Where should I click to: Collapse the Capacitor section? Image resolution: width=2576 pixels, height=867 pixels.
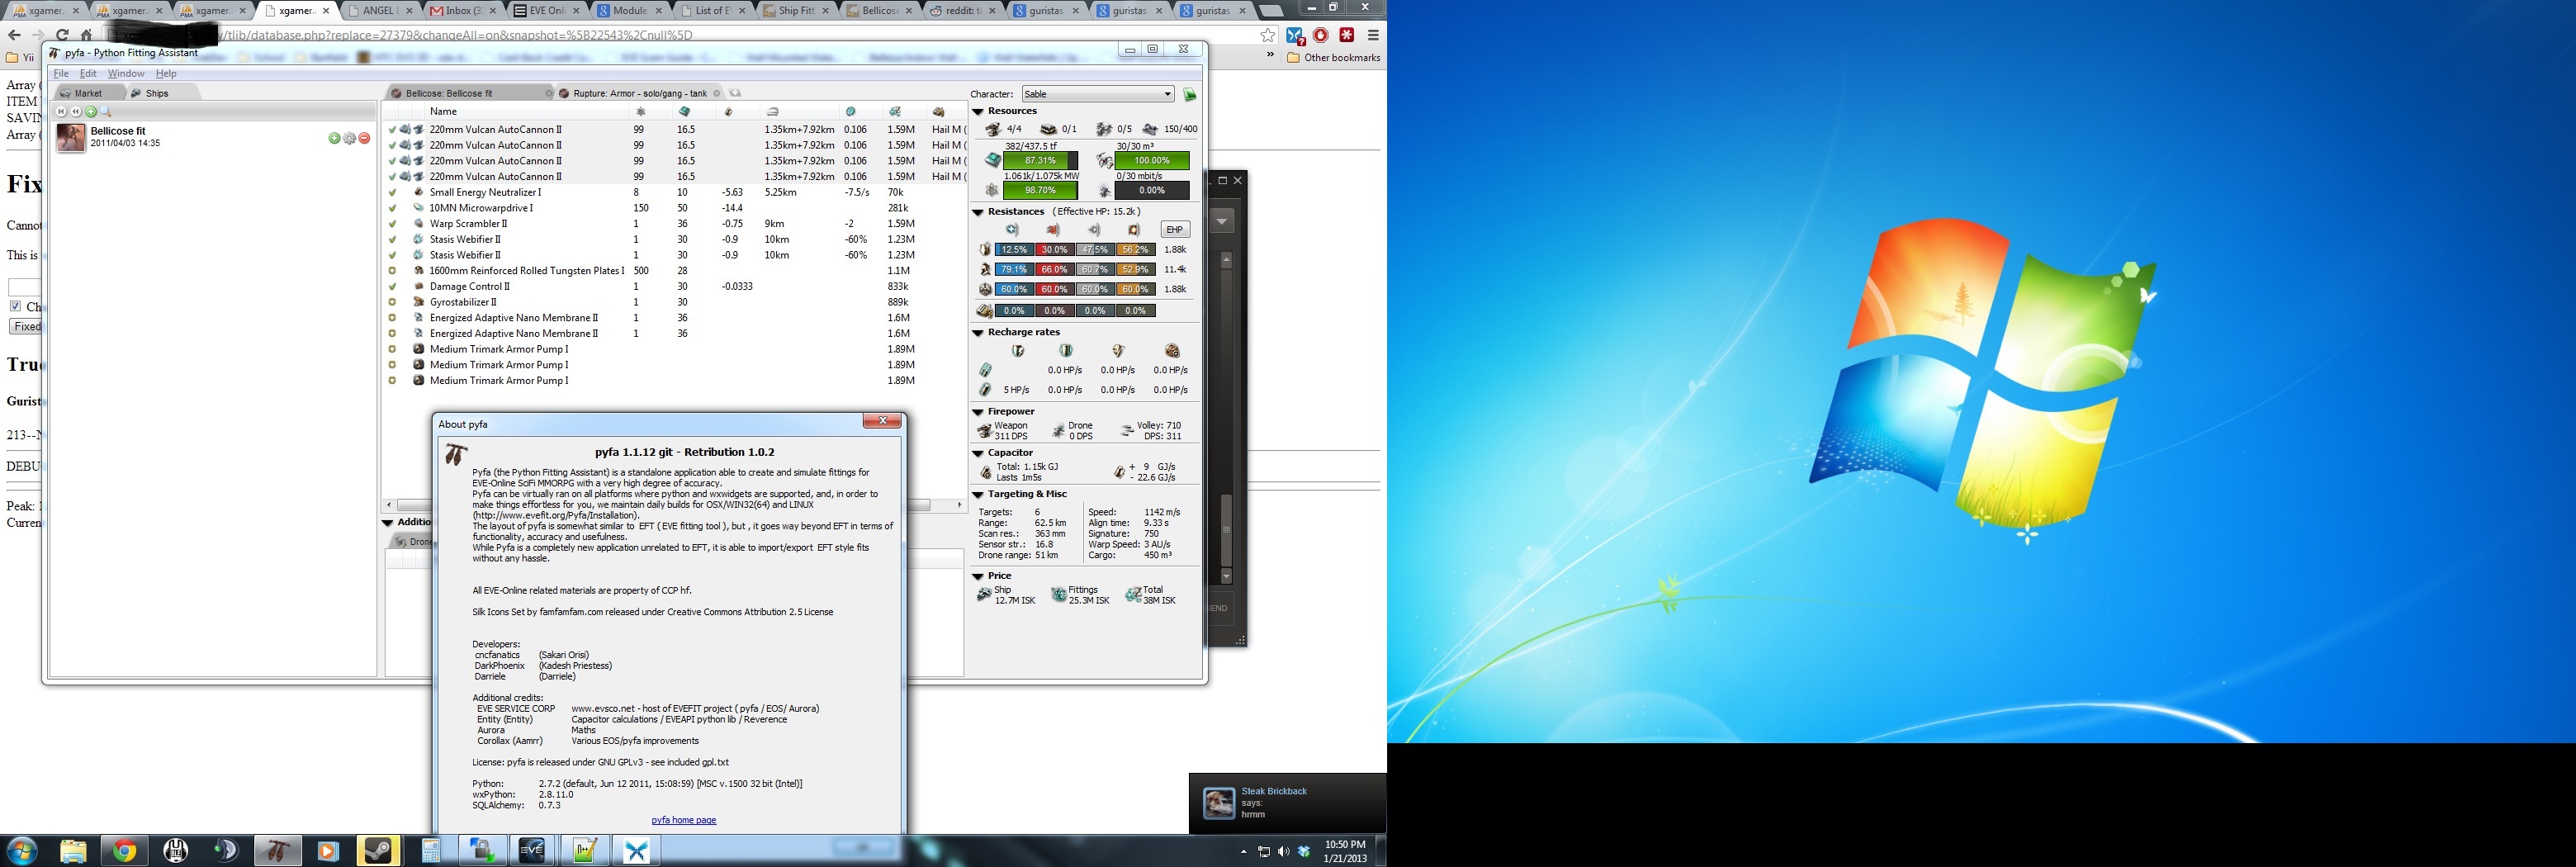click(978, 453)
